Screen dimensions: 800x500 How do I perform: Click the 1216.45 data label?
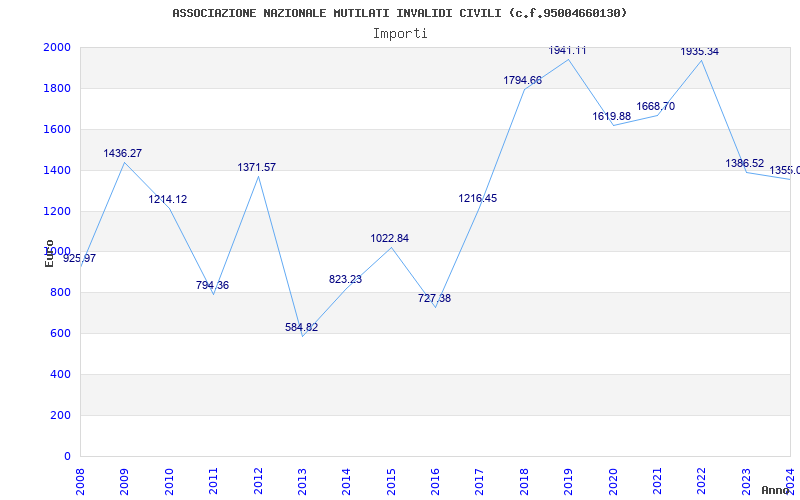(478, 198)
